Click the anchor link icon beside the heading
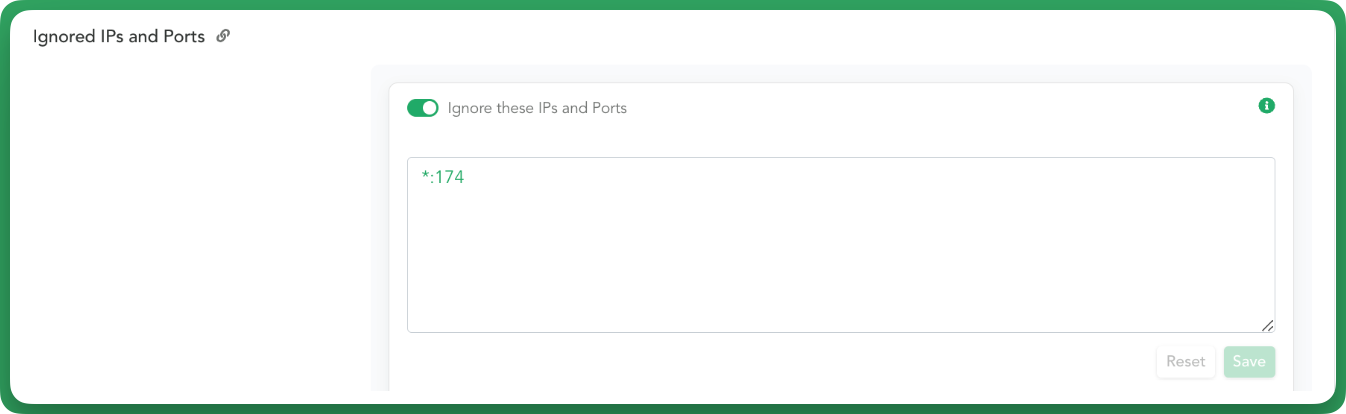Image resolution: width=1346 pixels, height=414 pixels. tap(223, 36)
